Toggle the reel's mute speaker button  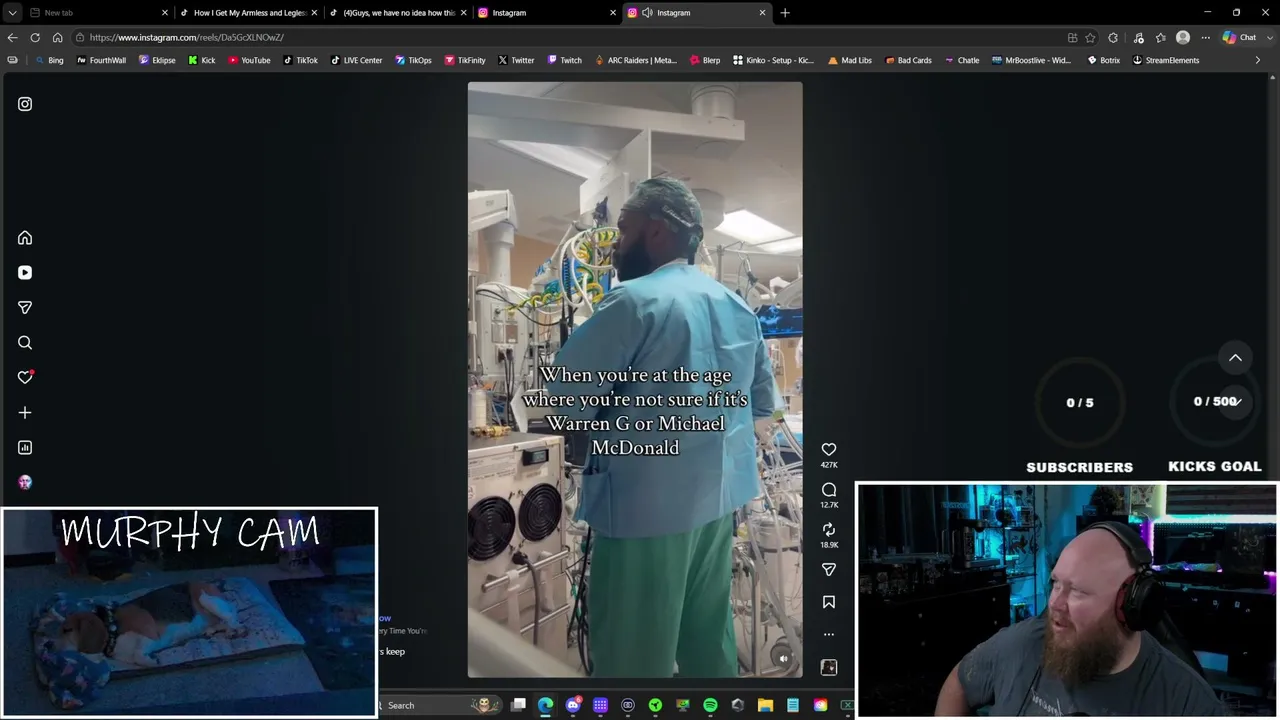(x=783, y=658)
